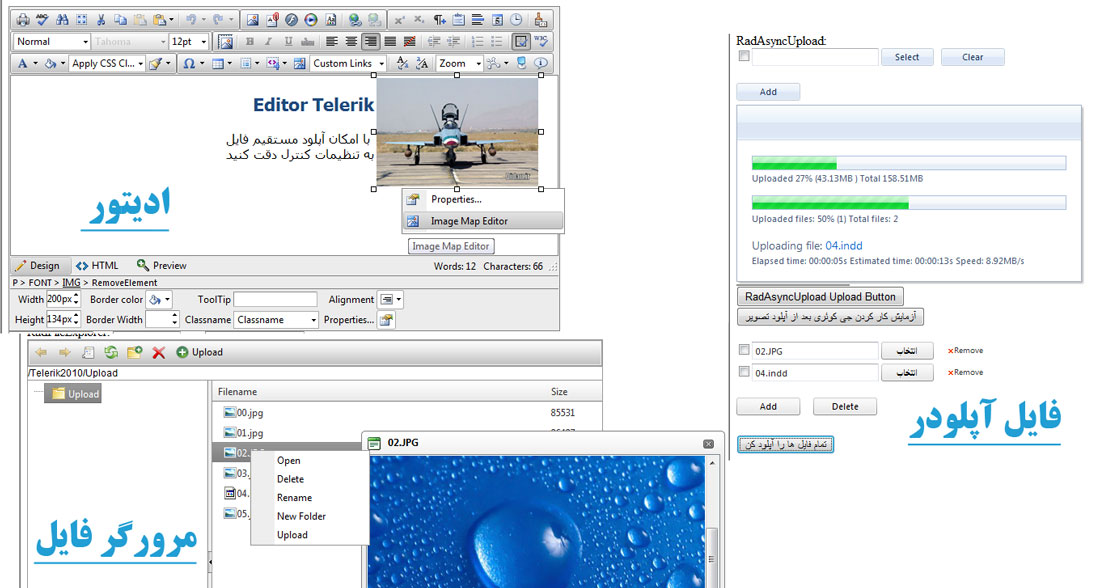Viewport: 1100px width, 588px height.
Task: Click the Bold formatting icon
Action: click(249, 42)
